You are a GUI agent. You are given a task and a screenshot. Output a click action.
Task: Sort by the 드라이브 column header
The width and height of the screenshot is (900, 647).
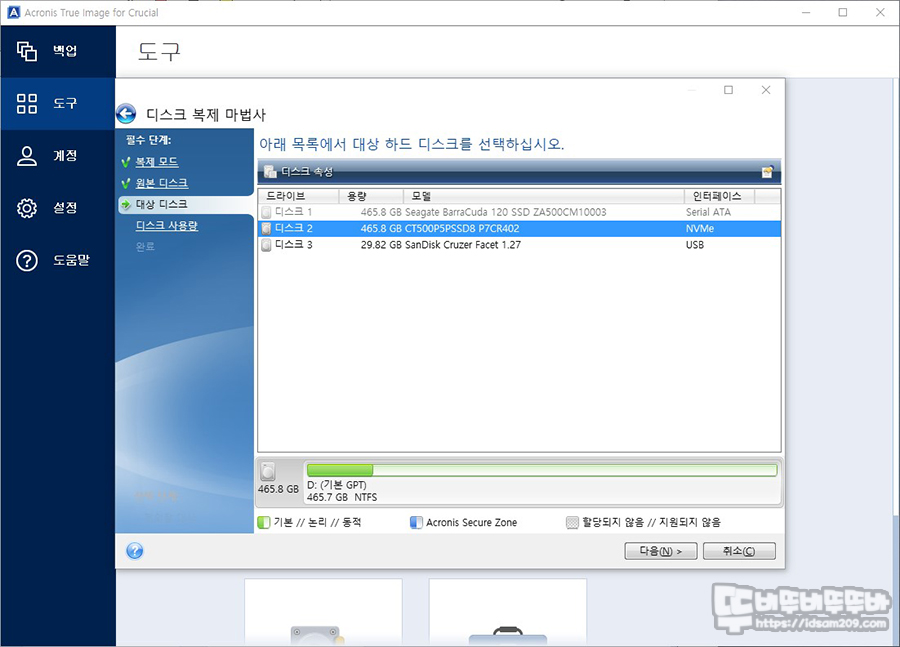pos(298,196)
